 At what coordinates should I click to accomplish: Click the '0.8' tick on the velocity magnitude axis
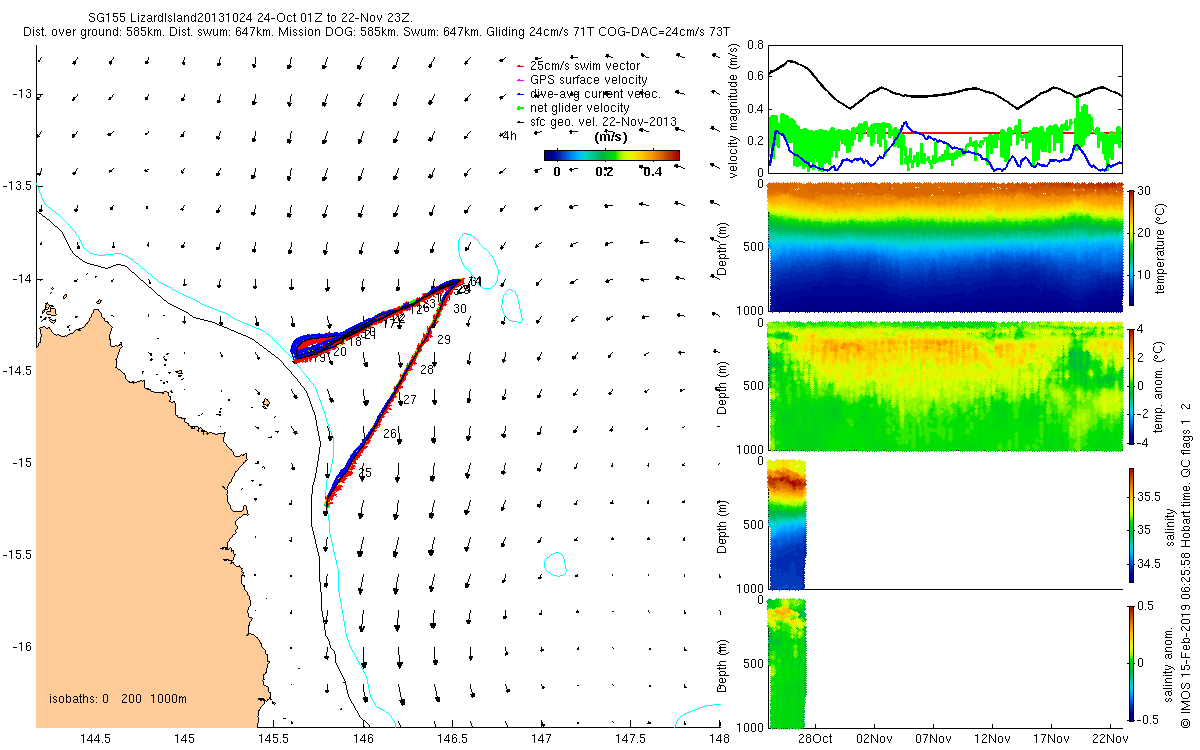tap(755, 46)
